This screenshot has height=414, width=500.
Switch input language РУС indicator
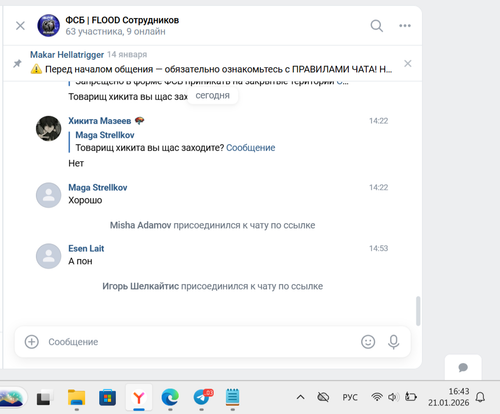[x=350, y=397]
